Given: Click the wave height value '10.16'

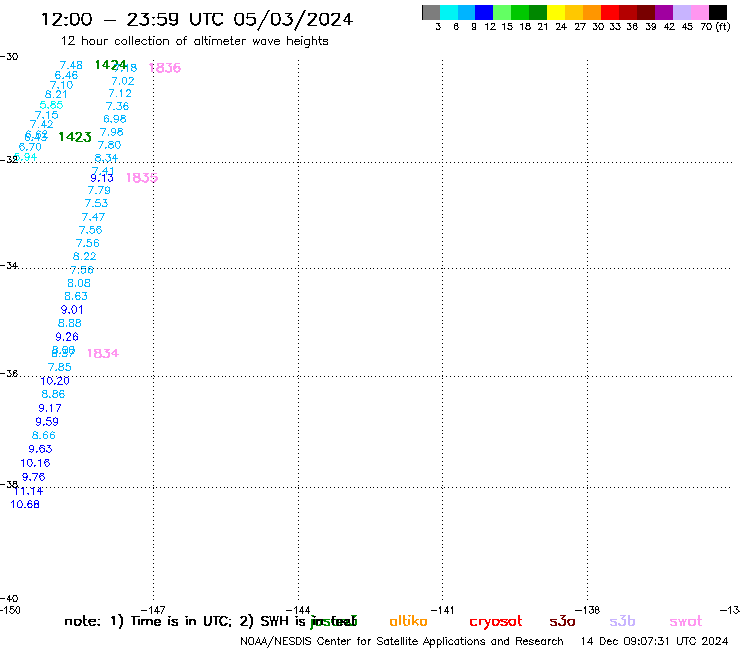Looking at the screenshot, I should (35, 463).
